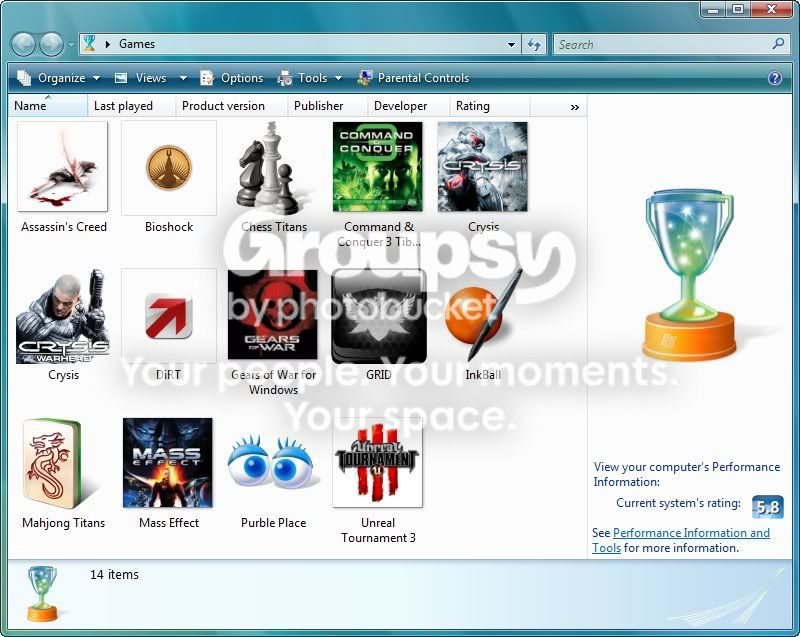Viewport: 800px width, 637px height.
Task: Expand the Views dropdown arrow
Action: (x=183, y=78)
